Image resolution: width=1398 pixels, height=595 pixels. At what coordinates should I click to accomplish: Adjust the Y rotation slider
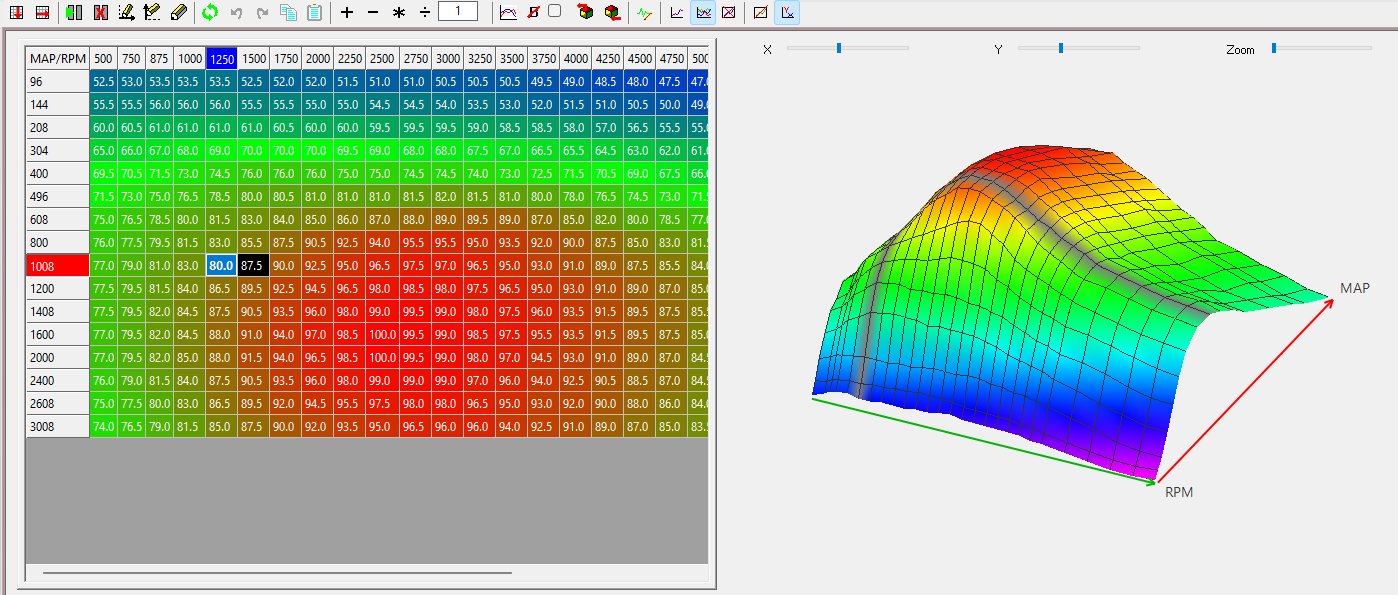1079,47
